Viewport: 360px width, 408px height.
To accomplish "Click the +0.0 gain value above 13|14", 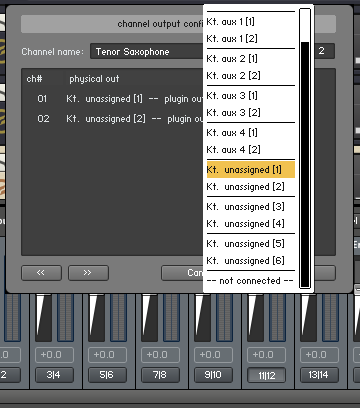I will 319,355.
